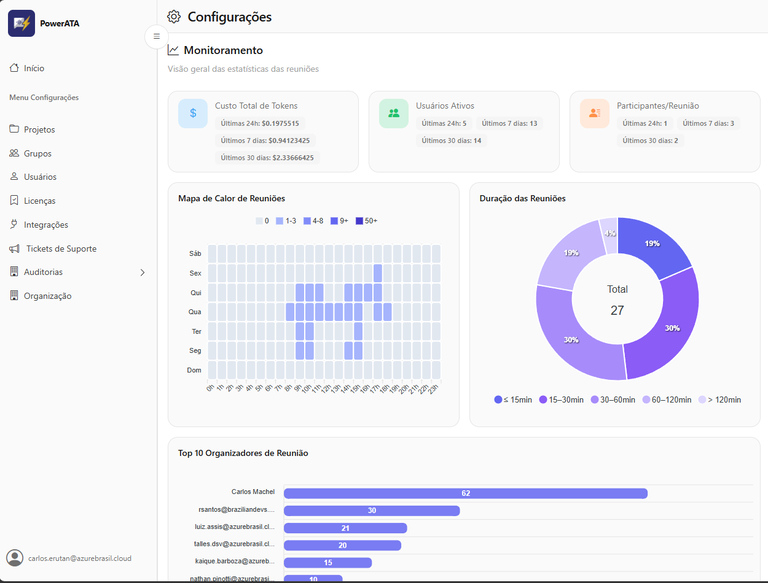The height and width of the screenshot is (583, 768).
Task: Click the Auditorias building icon
Action: point(14,272)
